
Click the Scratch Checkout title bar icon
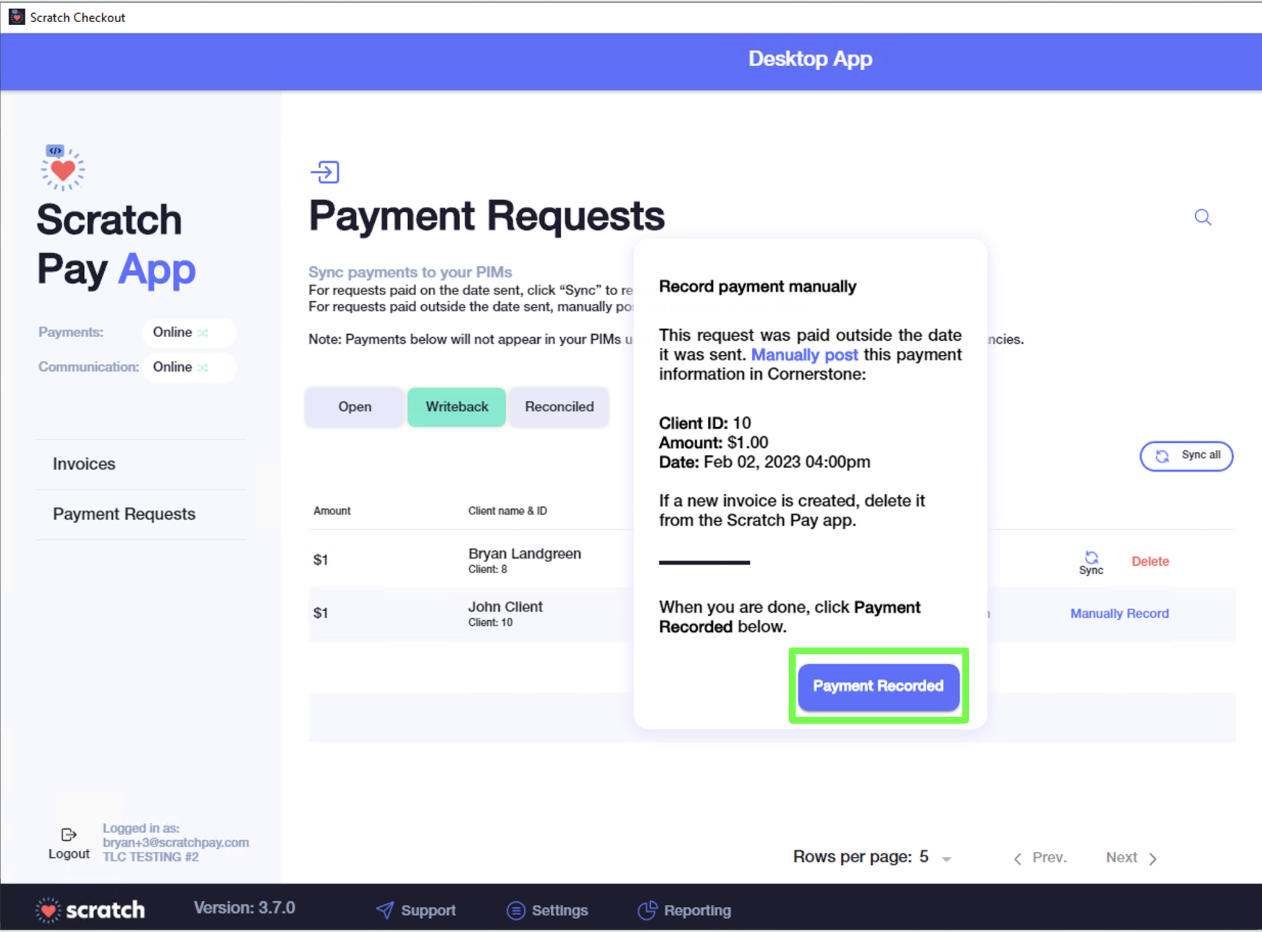pyautogui.click(x=16, y=17)
